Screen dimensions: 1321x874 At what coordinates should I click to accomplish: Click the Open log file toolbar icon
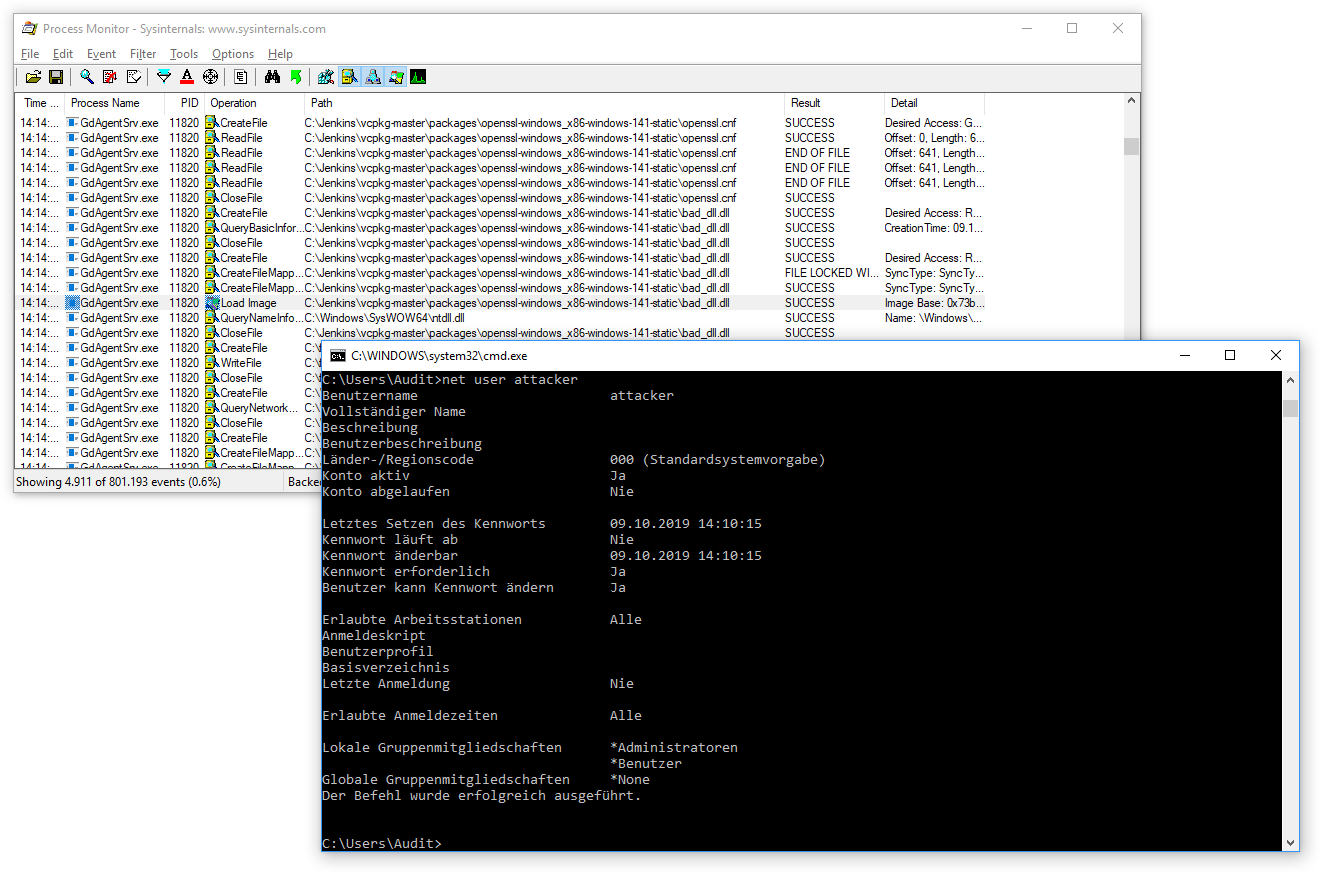click(33, 77)
